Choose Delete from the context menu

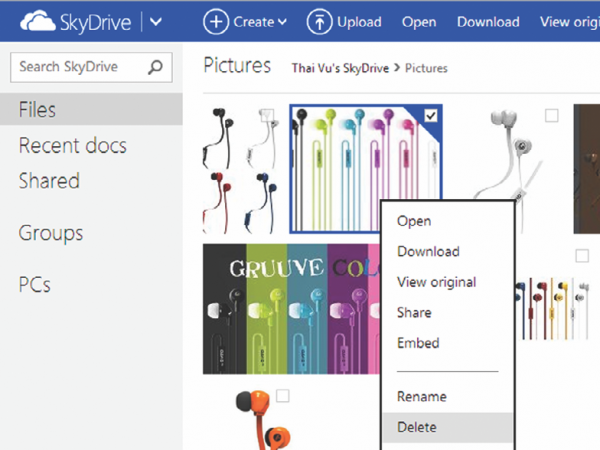[x=448, y=427]
